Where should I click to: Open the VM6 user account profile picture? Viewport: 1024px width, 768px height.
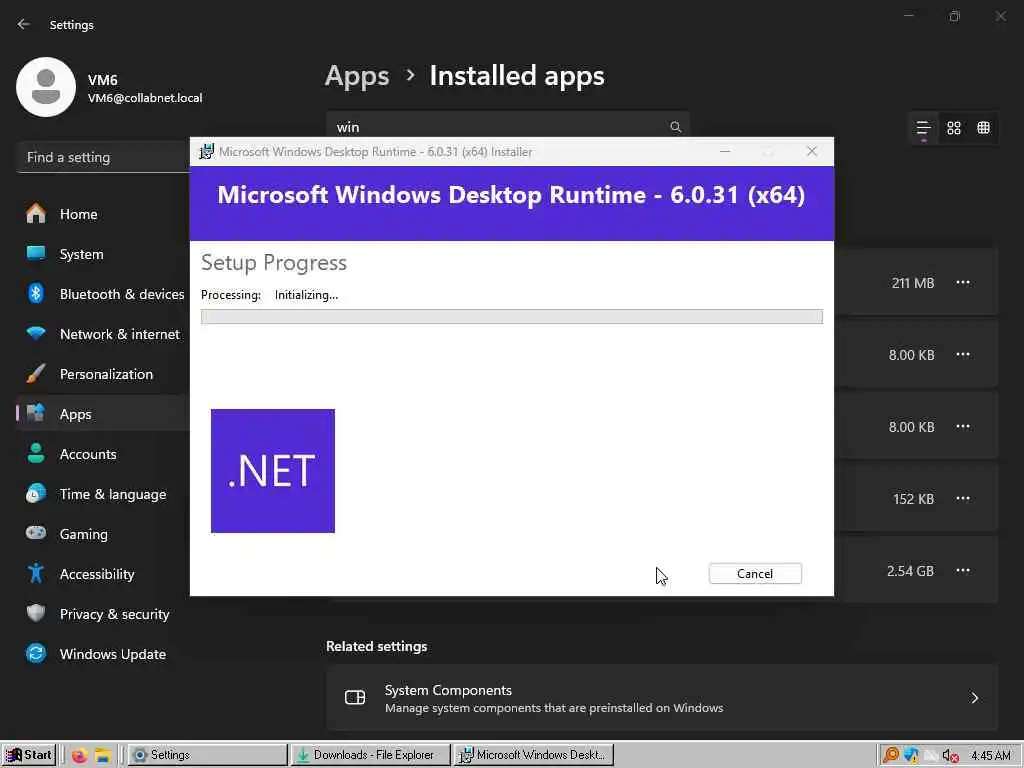(x=46, y=87)
